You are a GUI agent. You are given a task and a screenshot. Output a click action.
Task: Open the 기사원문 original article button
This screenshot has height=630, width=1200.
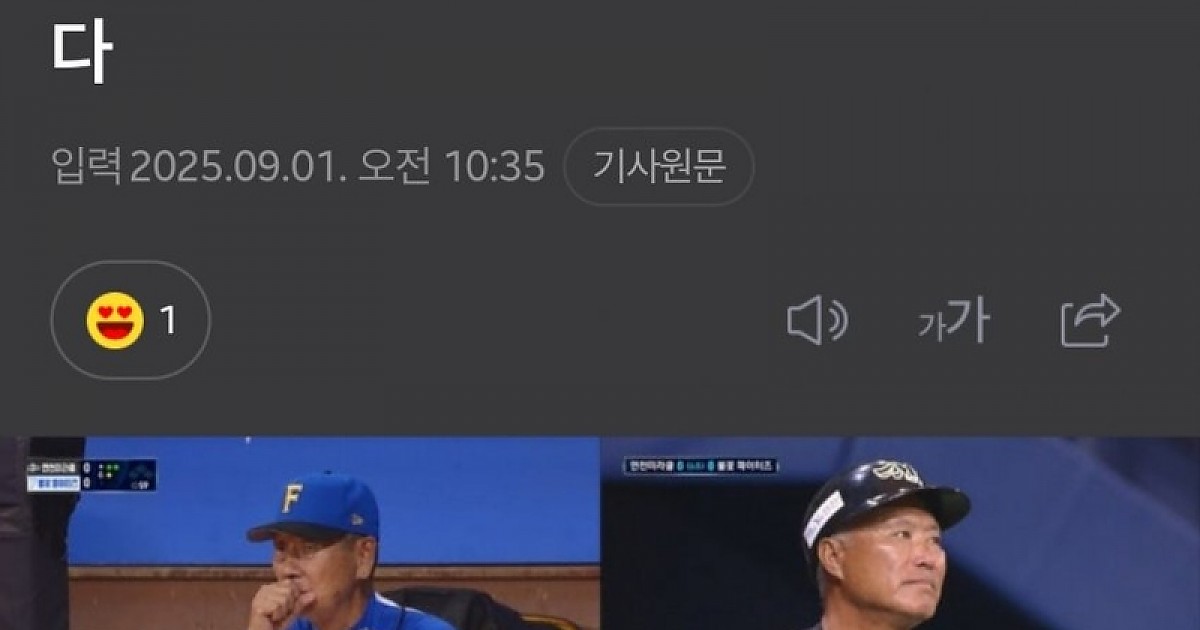(658, 167)
